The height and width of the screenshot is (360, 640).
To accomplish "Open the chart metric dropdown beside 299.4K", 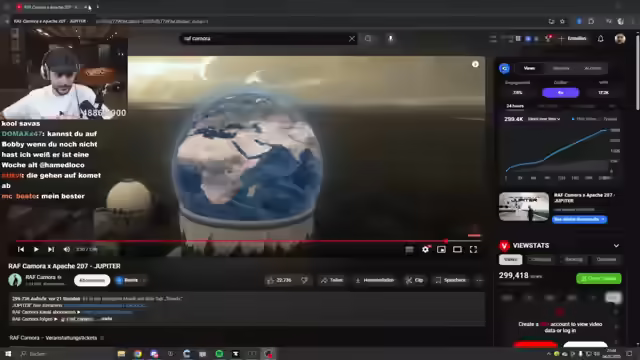I will [x=544, y=119].
